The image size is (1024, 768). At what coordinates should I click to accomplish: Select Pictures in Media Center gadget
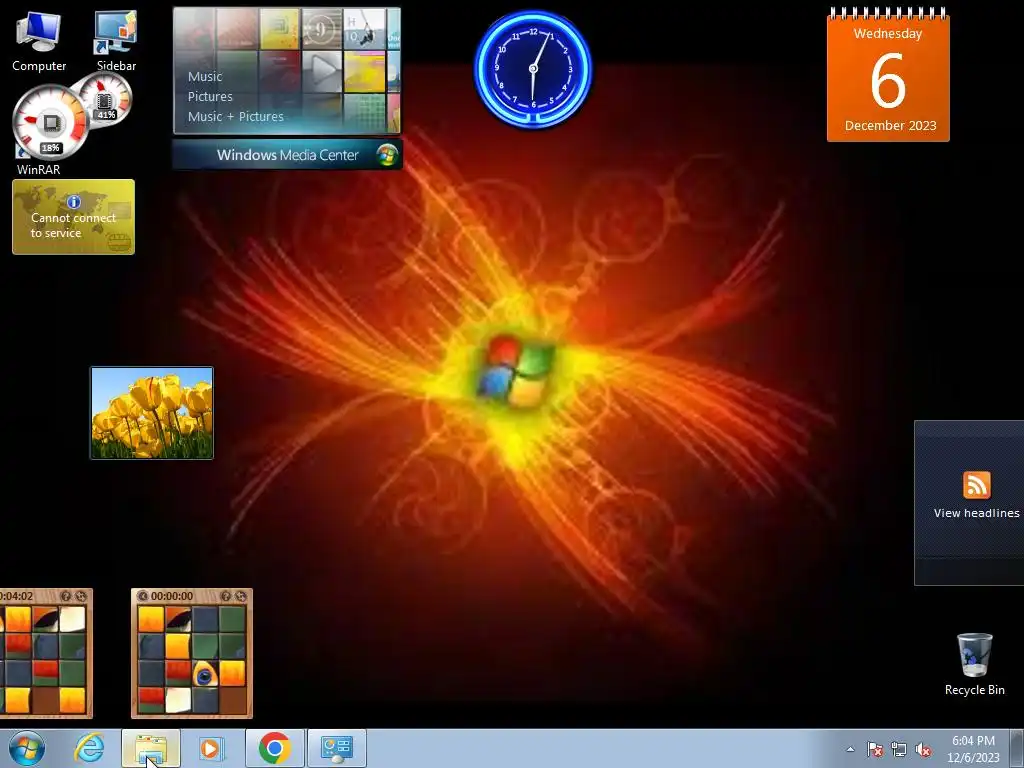[x=210, y=96]
